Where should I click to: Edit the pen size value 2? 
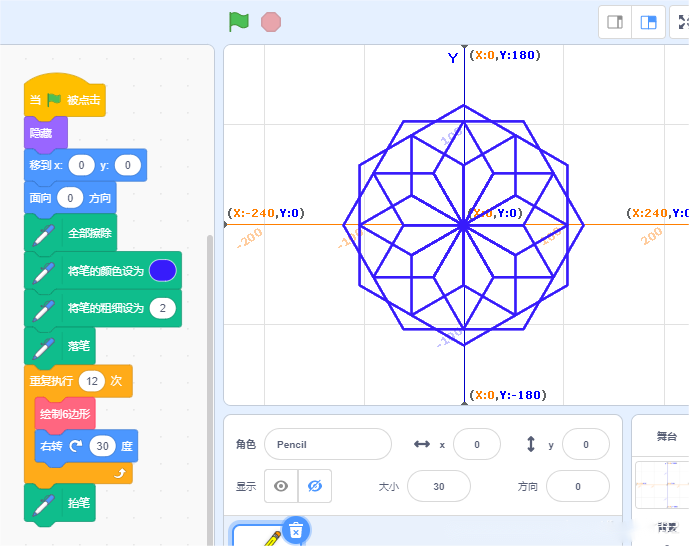coord(163,308)
